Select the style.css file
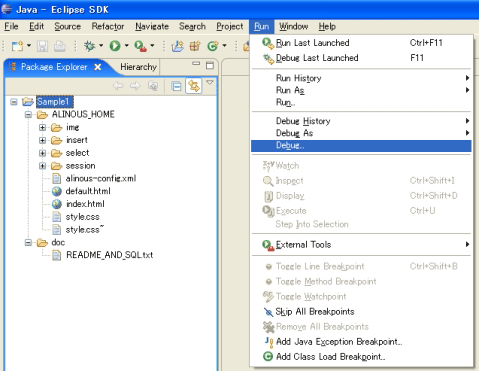Screen dimensions: 479x371 click(x=82, y=217)
